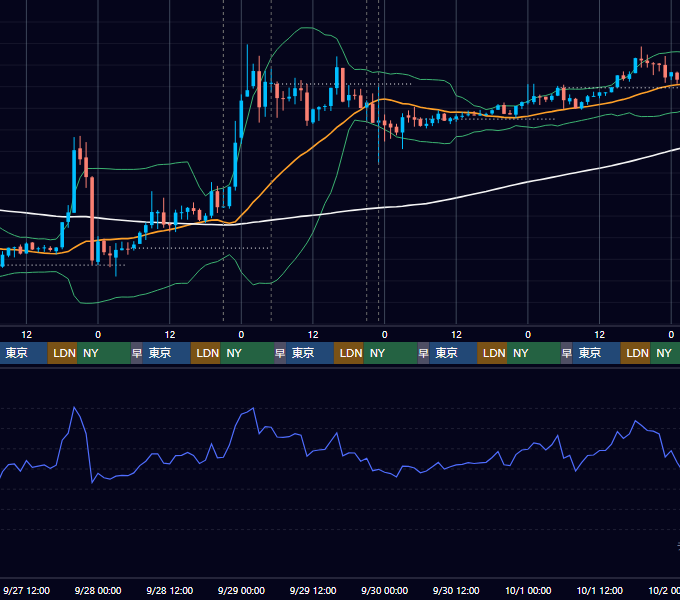Select the NY session block above 9/30 00:00
The image size is (680, 600).
click(390, 353)
